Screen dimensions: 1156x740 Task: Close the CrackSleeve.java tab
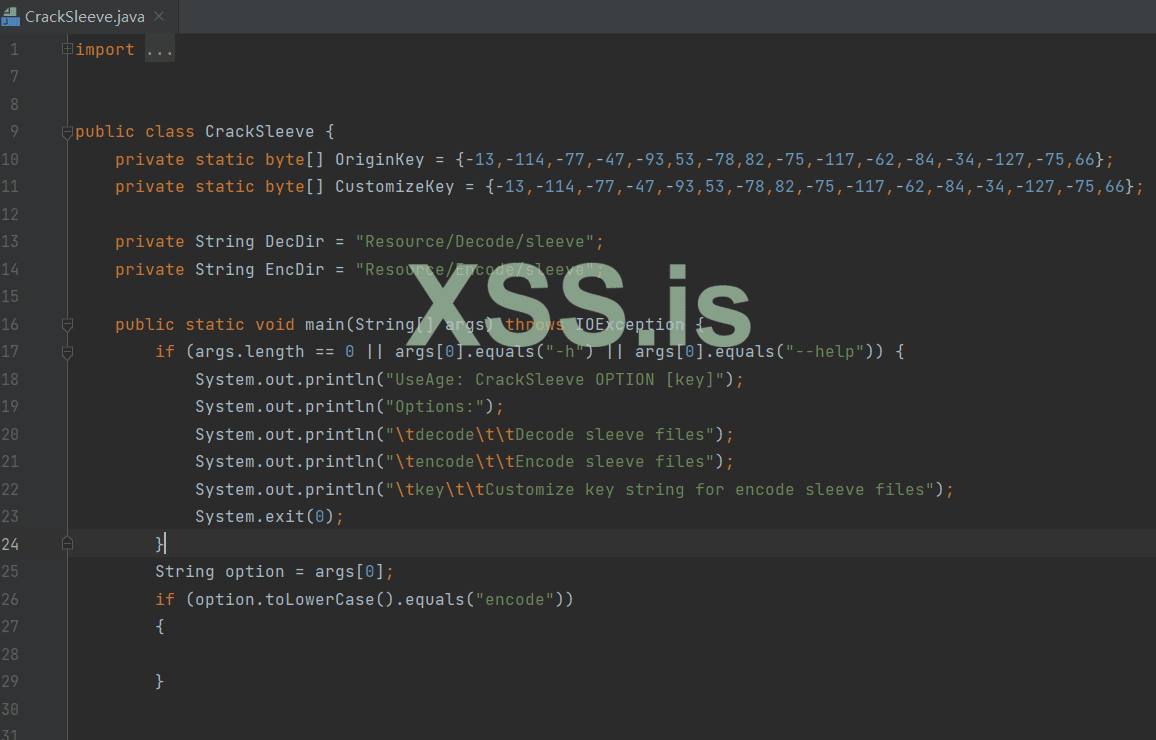tap(159, 16)
